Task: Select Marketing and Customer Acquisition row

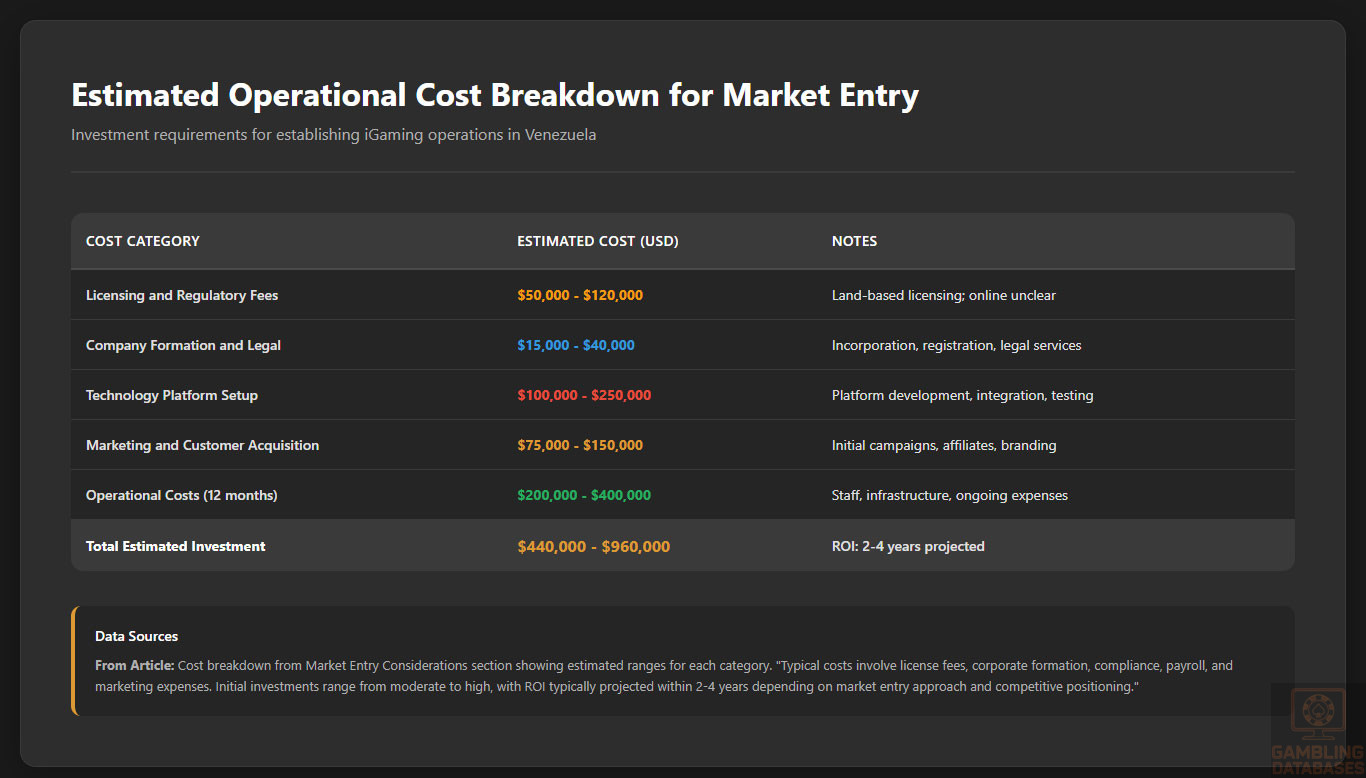Action: point(202,445)
